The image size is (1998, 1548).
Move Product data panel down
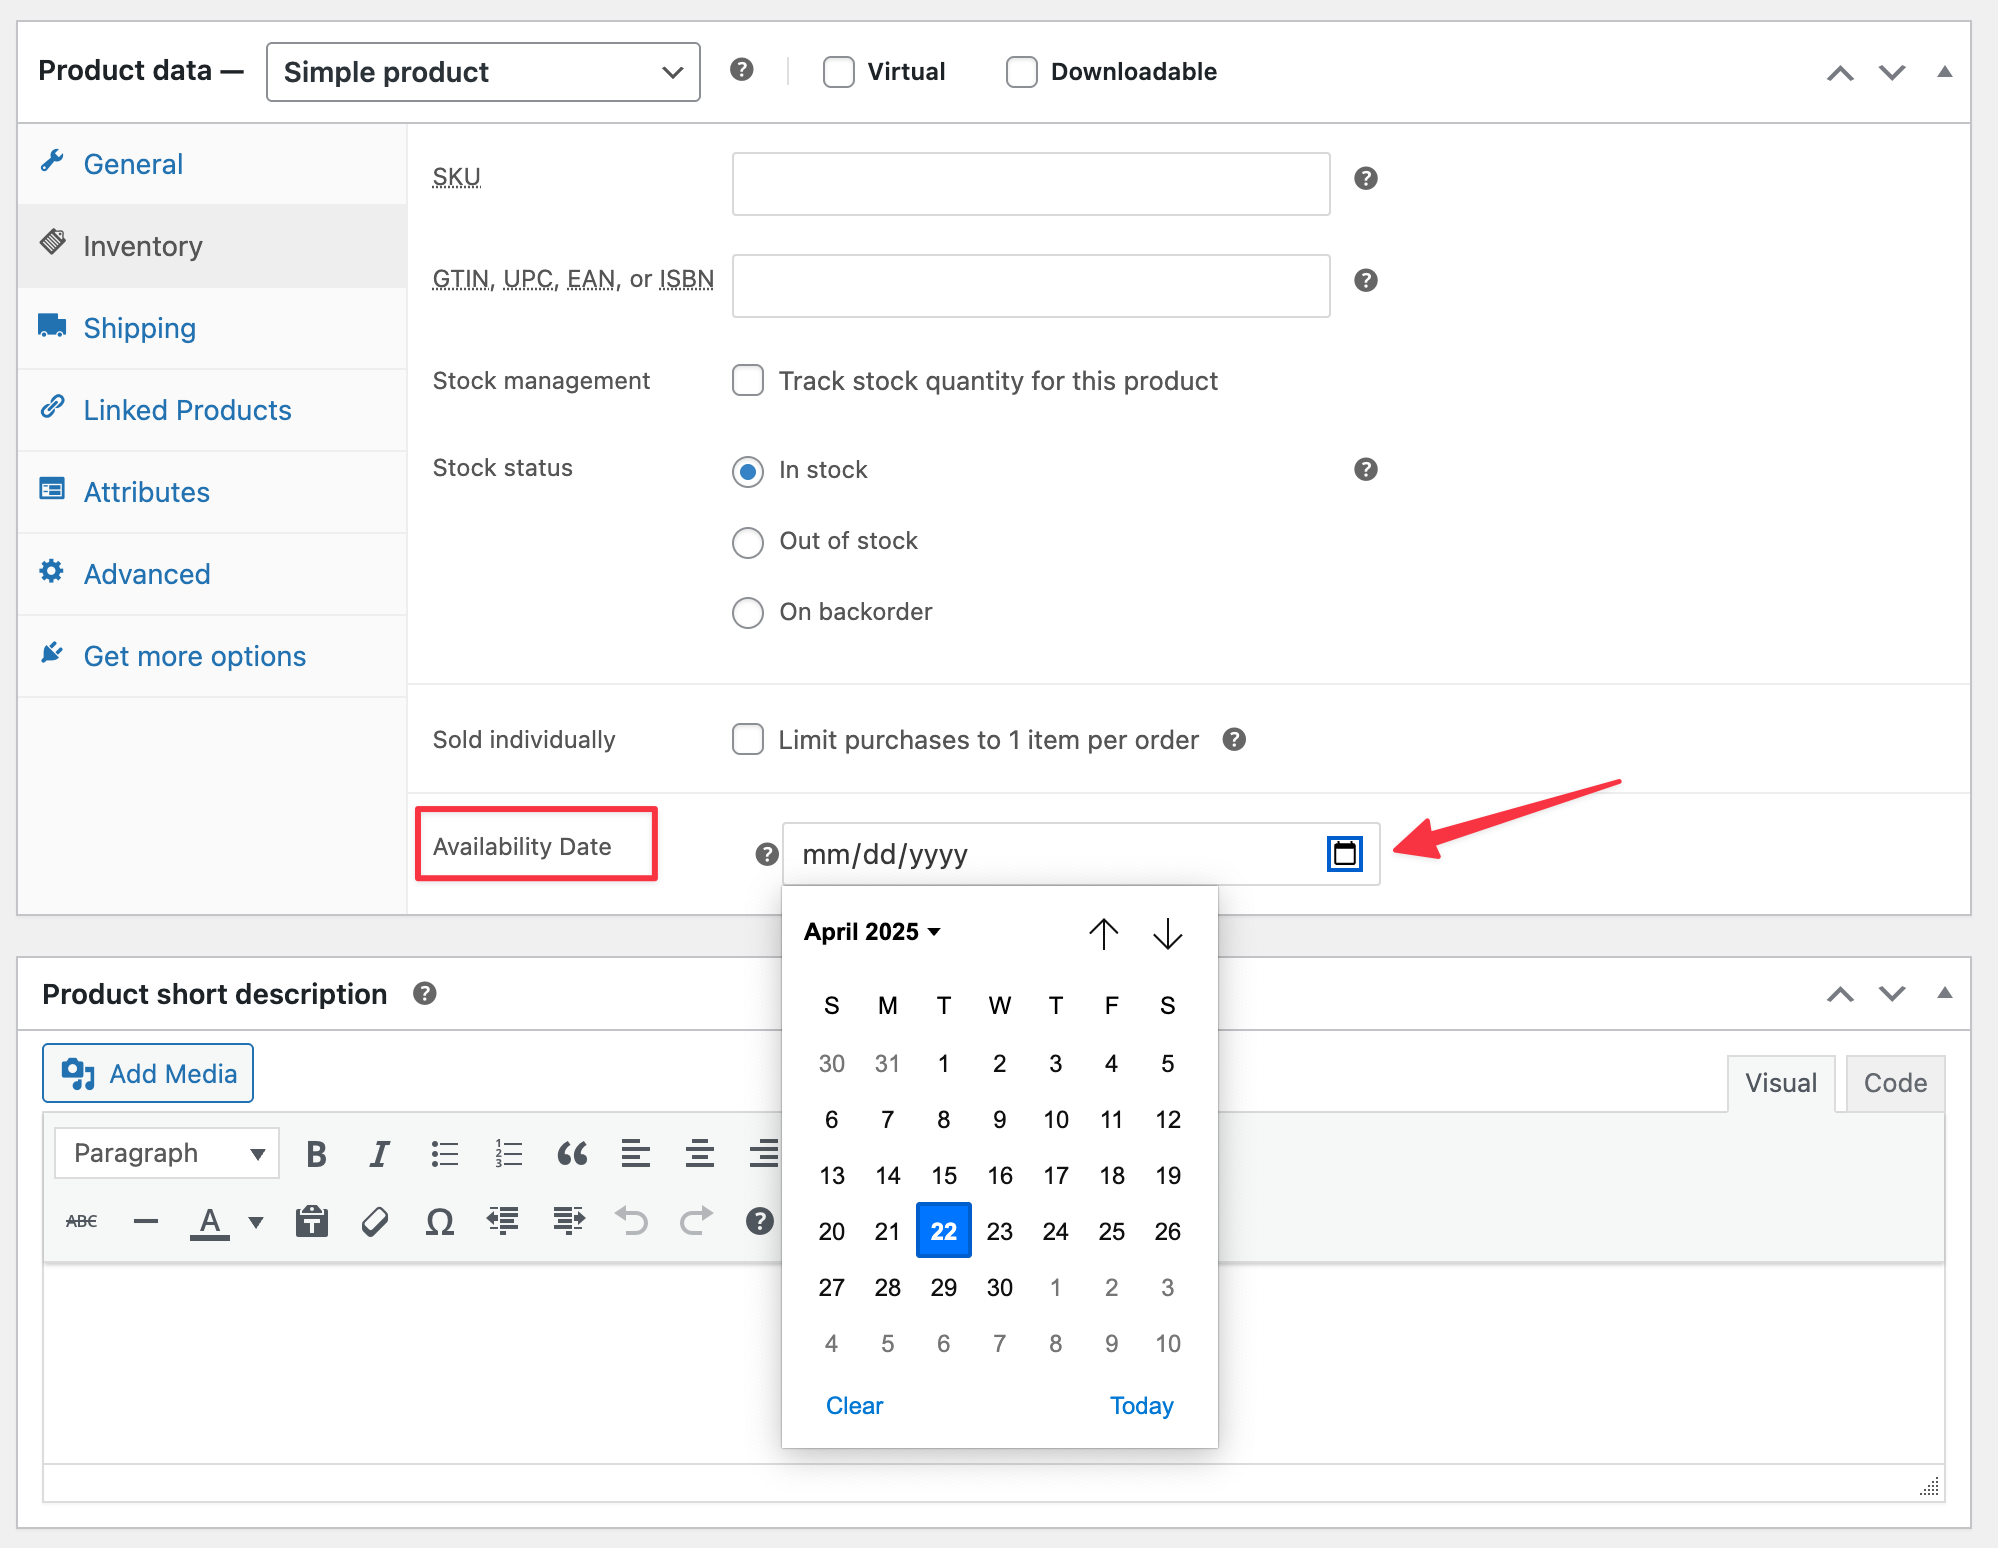click(x=1892, y=72)
